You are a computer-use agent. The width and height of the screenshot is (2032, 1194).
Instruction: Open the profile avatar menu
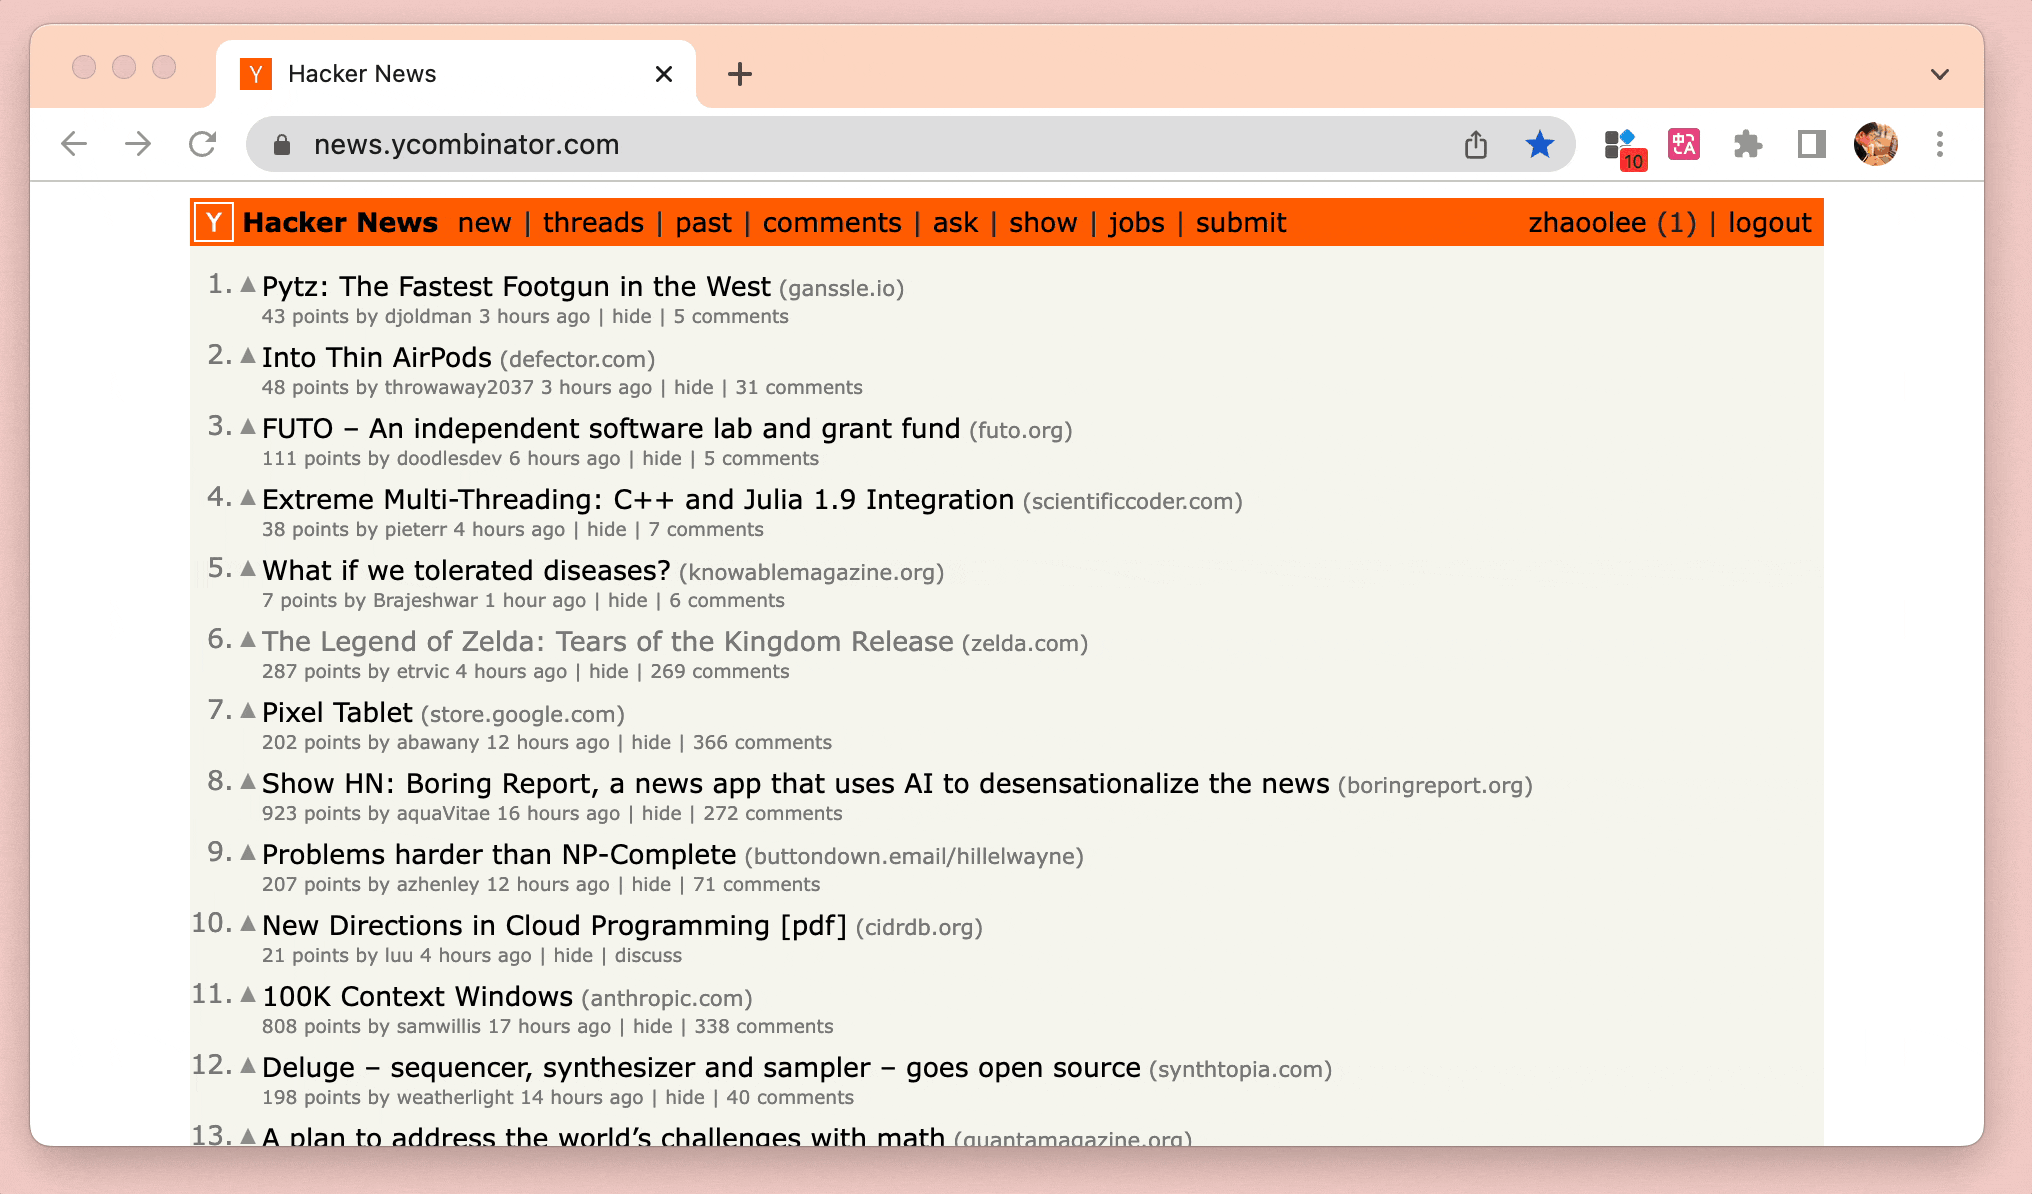tap(1875, 145)
